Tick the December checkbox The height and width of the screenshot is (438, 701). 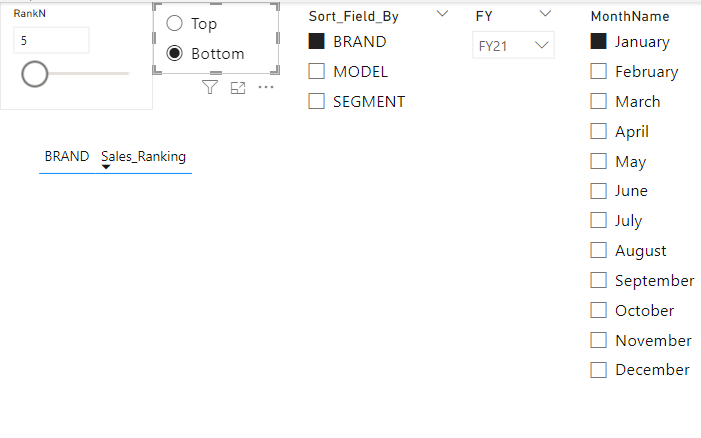[599, 370]
